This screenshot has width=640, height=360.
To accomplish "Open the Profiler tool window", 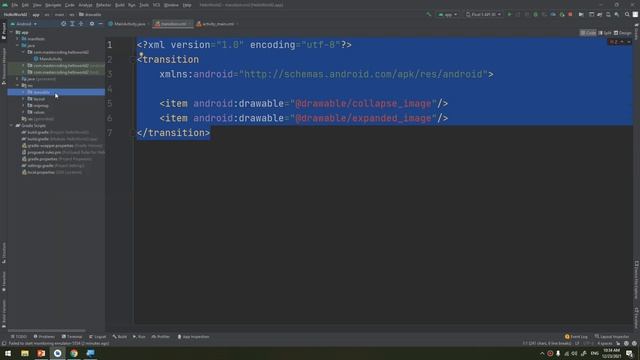I will pos(160,337).
